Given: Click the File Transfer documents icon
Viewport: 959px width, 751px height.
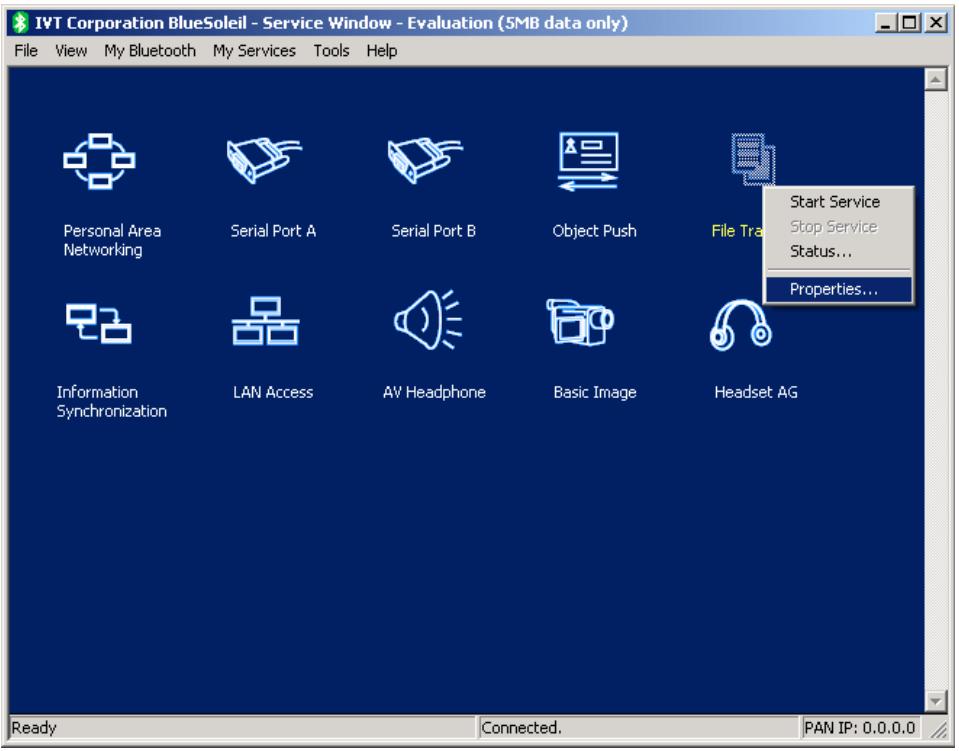Looking at the screenshot, I should pos(753,159).
